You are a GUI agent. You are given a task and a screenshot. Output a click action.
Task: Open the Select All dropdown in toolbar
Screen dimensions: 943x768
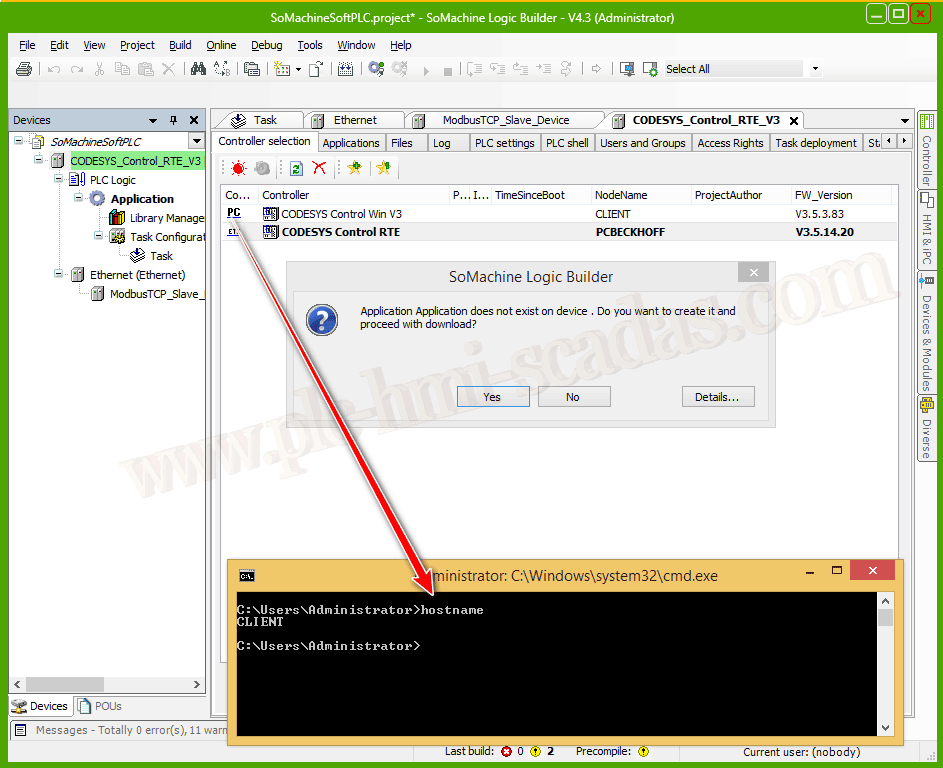(x=815, y=69)
